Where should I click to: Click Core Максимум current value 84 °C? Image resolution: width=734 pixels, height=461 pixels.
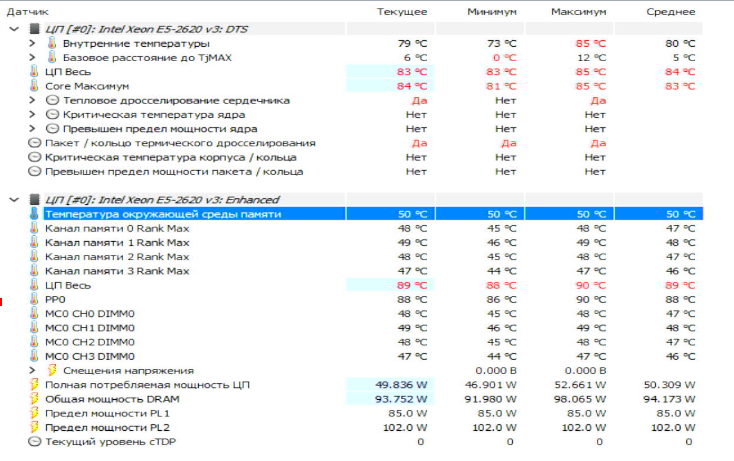coord(412,86)
